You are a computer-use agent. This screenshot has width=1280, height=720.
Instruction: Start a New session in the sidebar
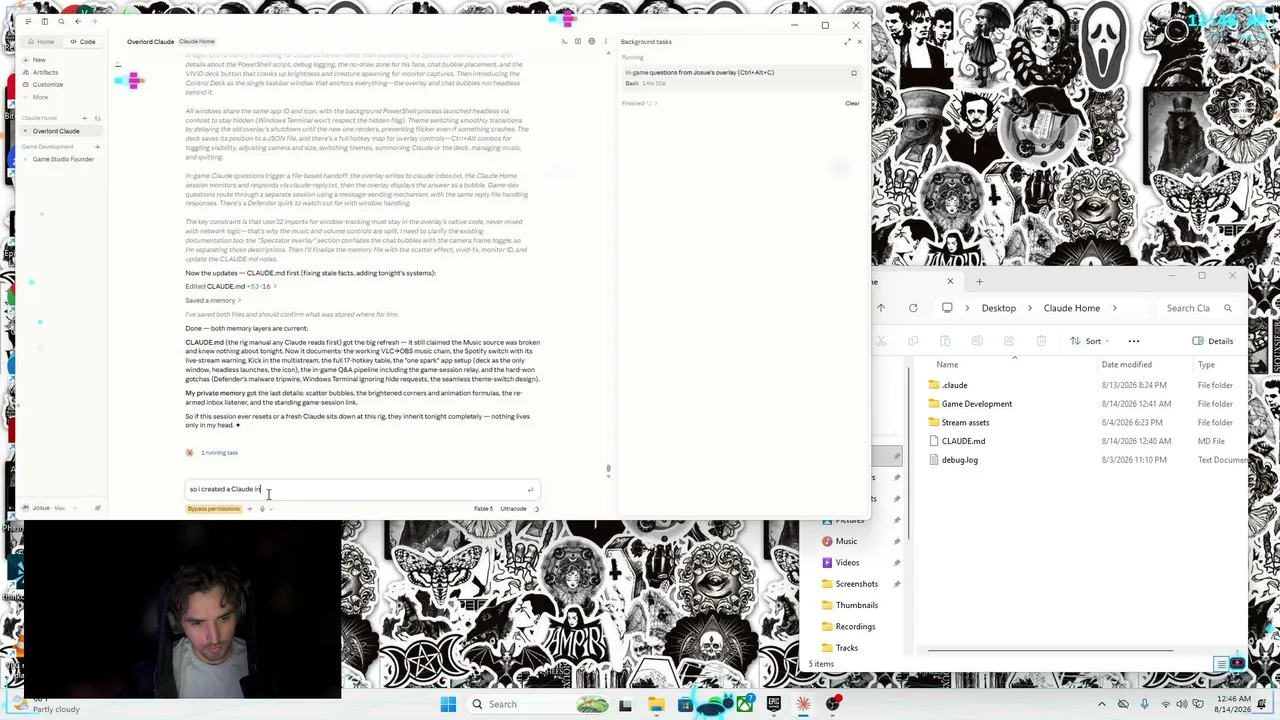tap(39, 60)
